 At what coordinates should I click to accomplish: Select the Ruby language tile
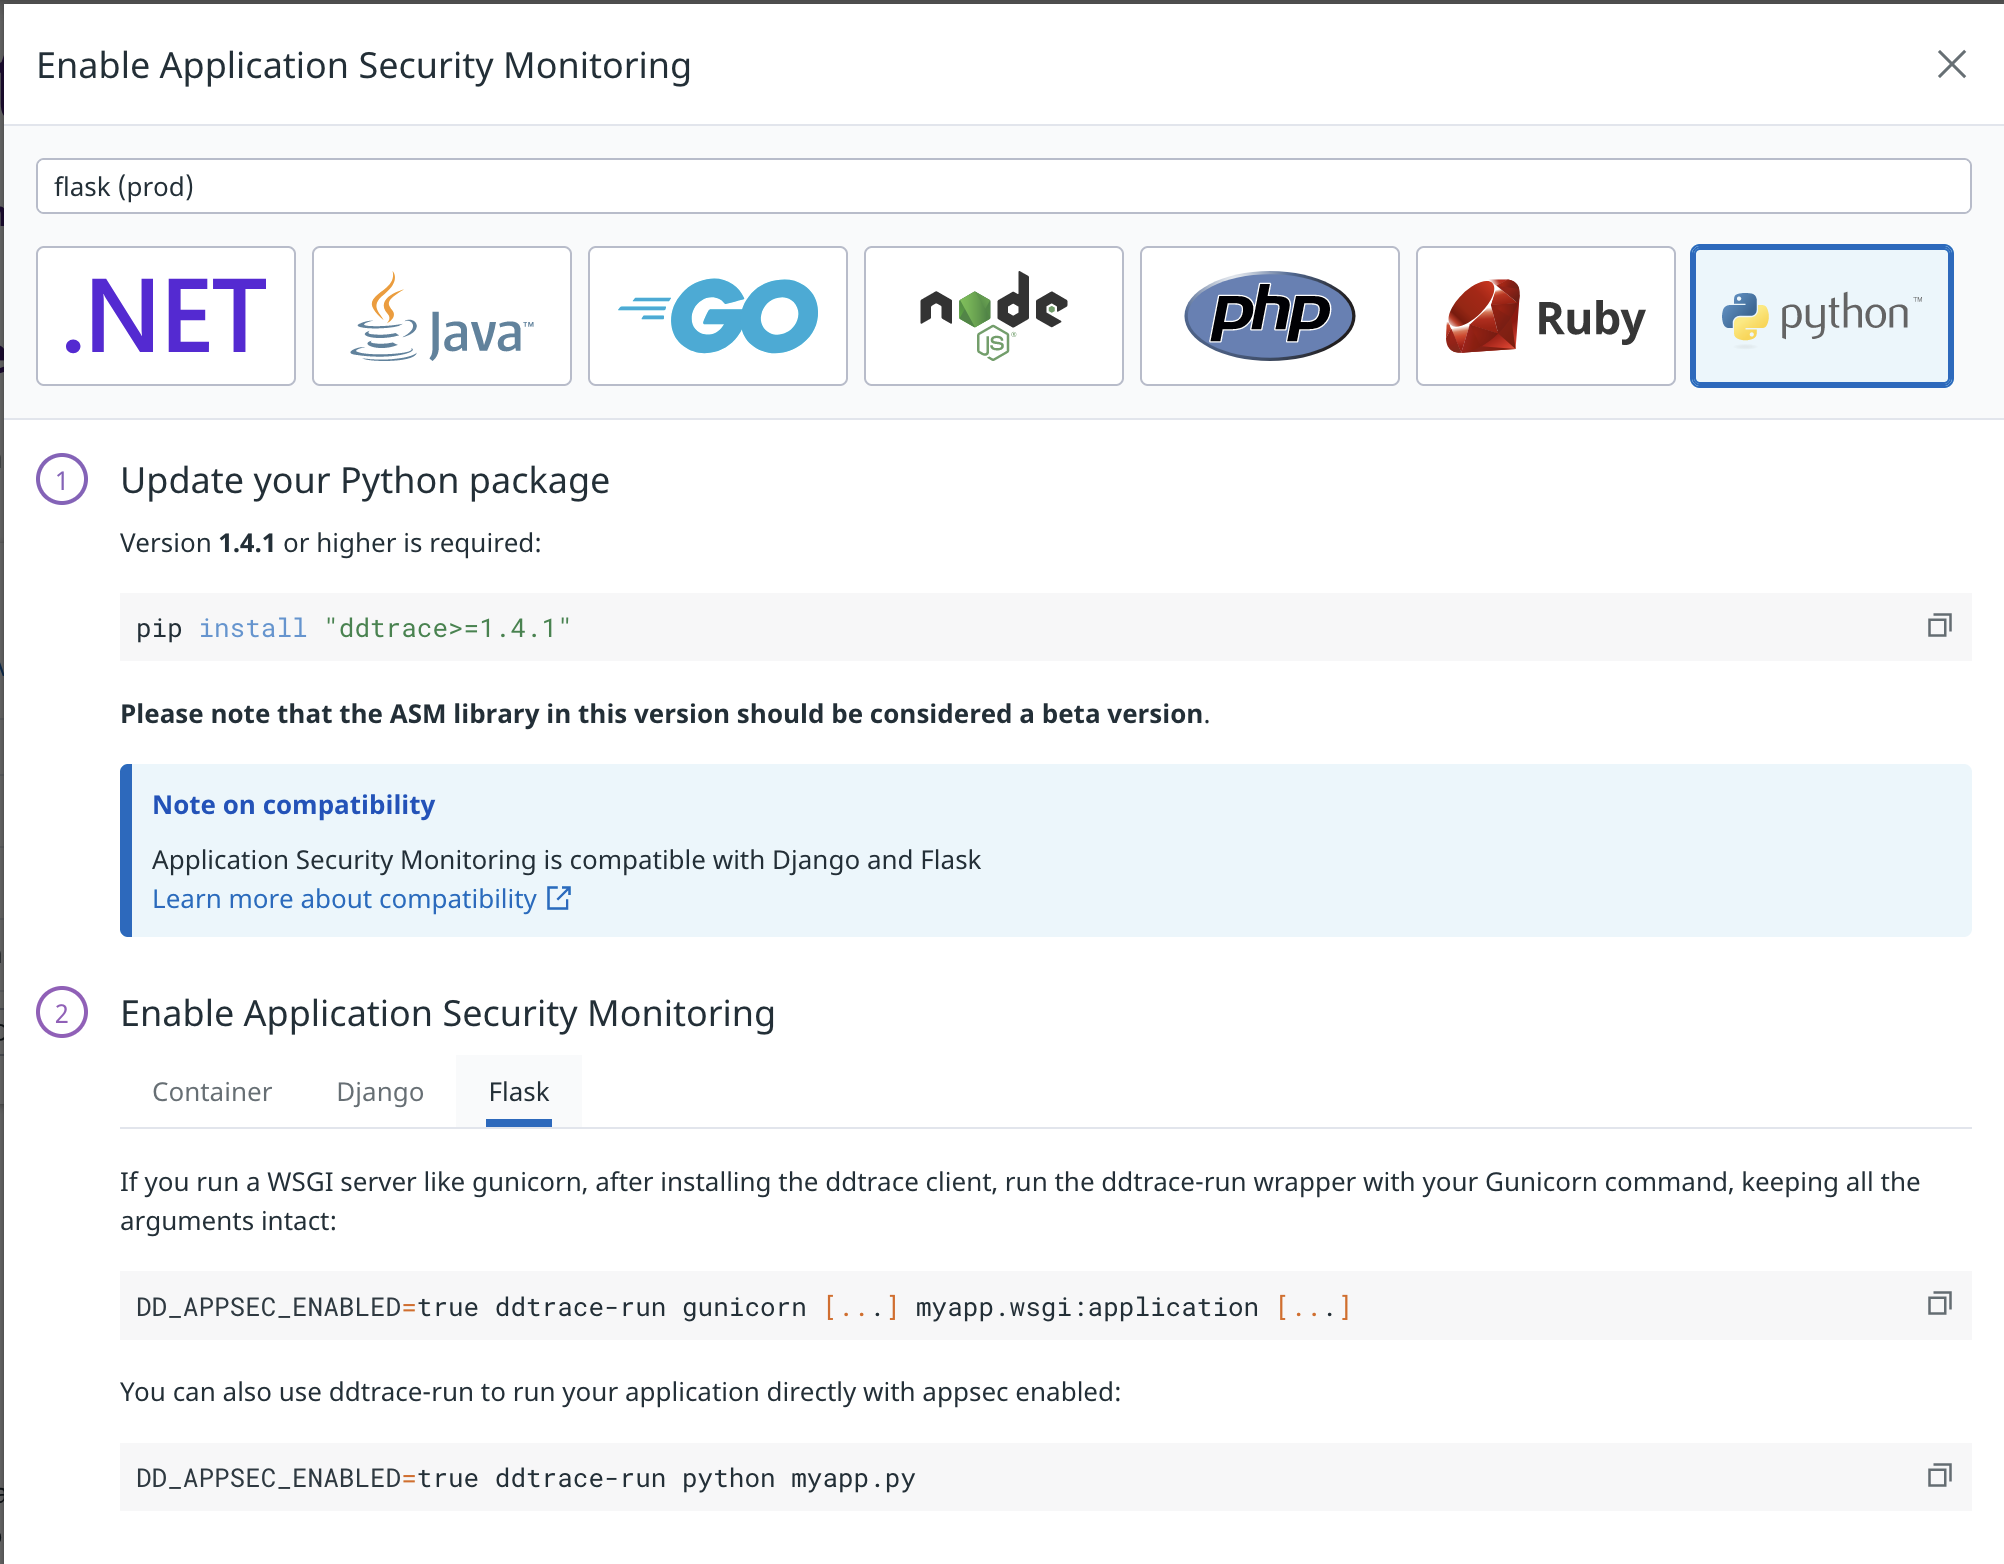[x=1545, y=315]
